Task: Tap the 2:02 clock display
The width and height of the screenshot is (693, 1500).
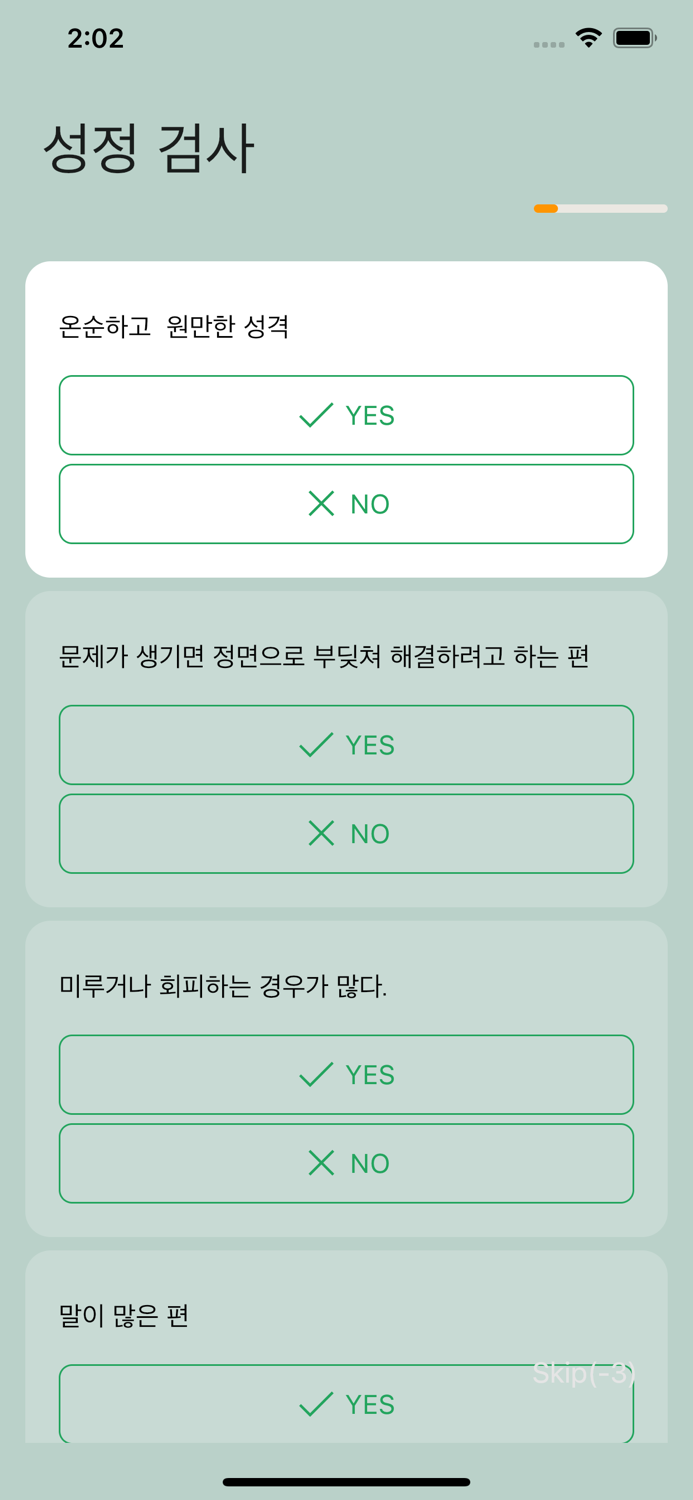Action: point(93,38)
